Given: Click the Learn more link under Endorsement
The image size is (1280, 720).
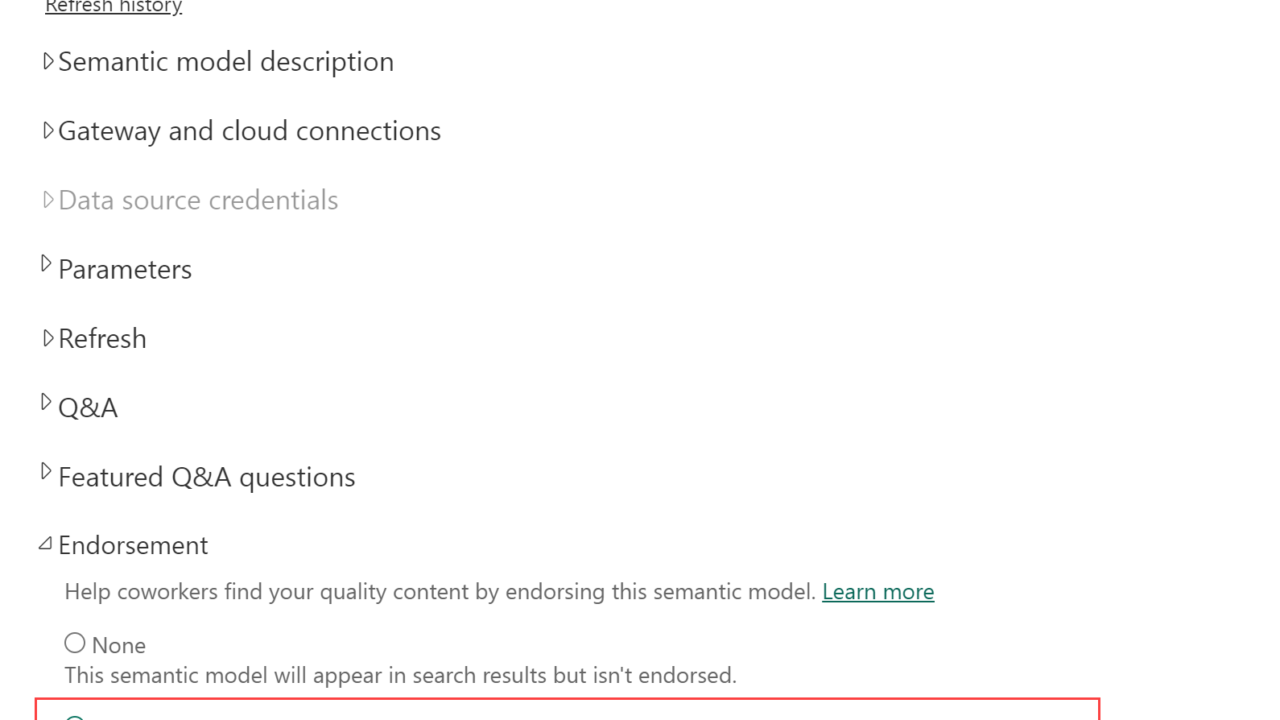Looking at the screenshot, I should [878, 592].
